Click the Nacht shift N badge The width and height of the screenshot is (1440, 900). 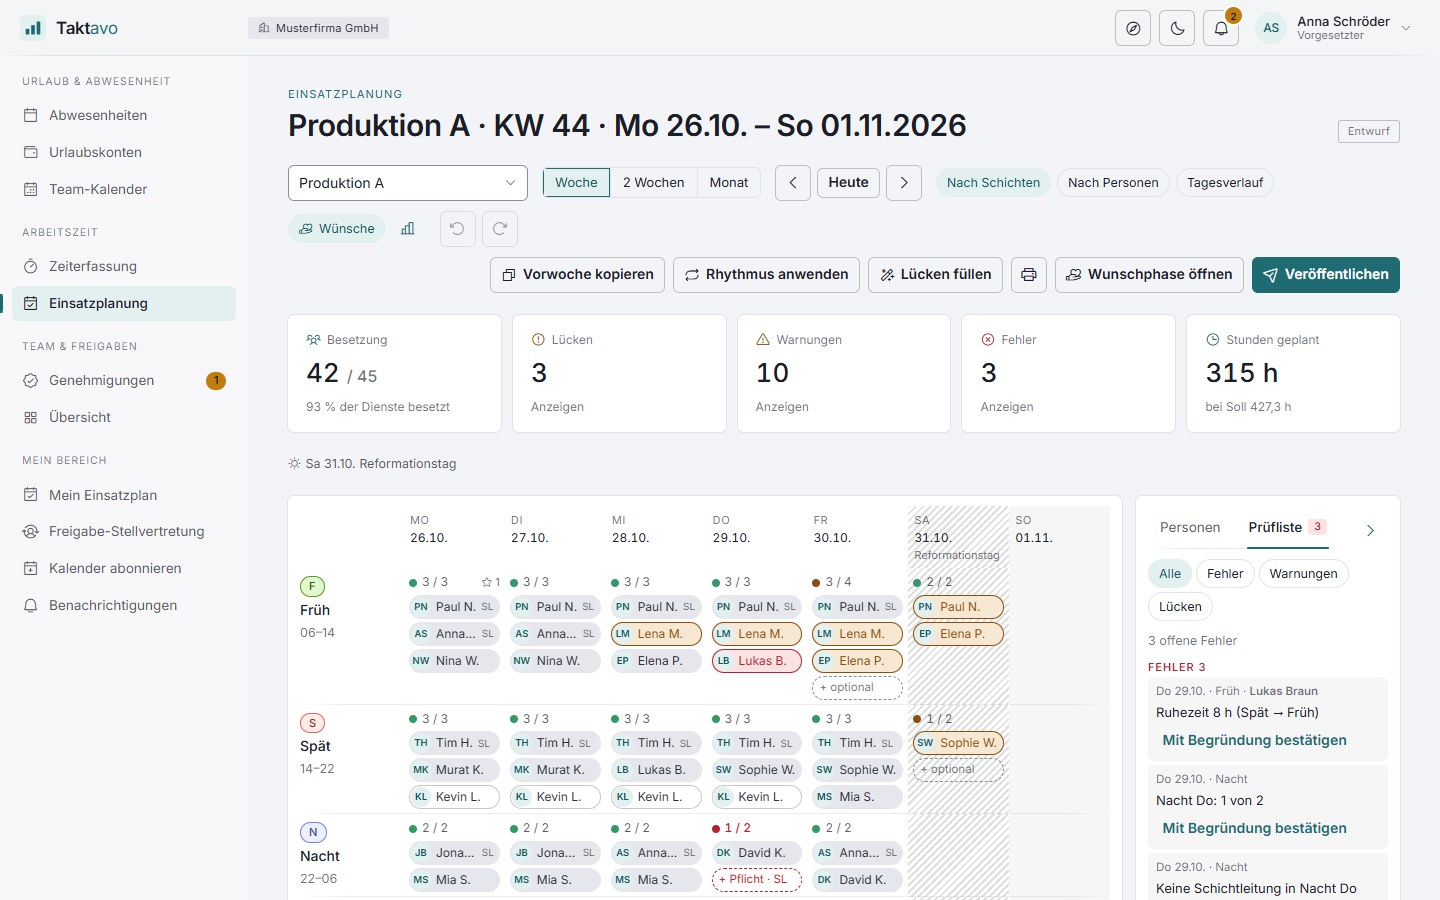[x=313, y=832]
